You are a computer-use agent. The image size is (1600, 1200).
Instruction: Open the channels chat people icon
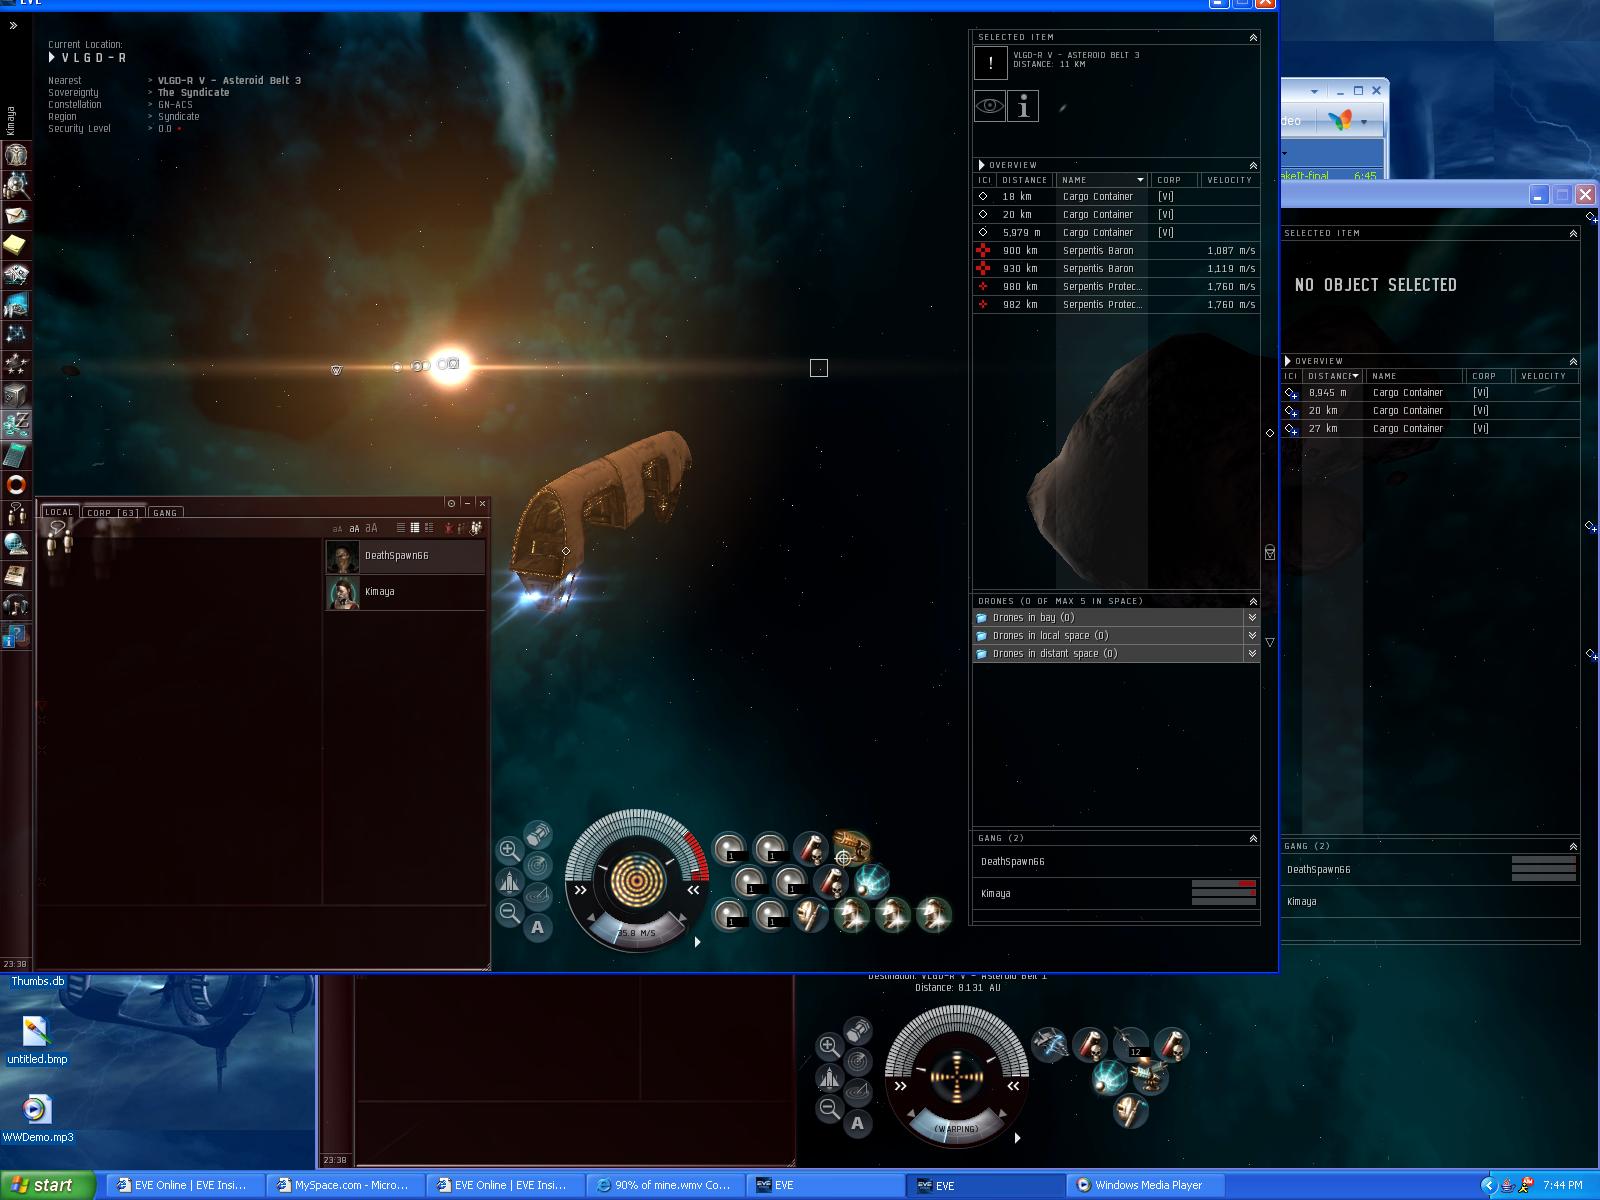[16, 515]
